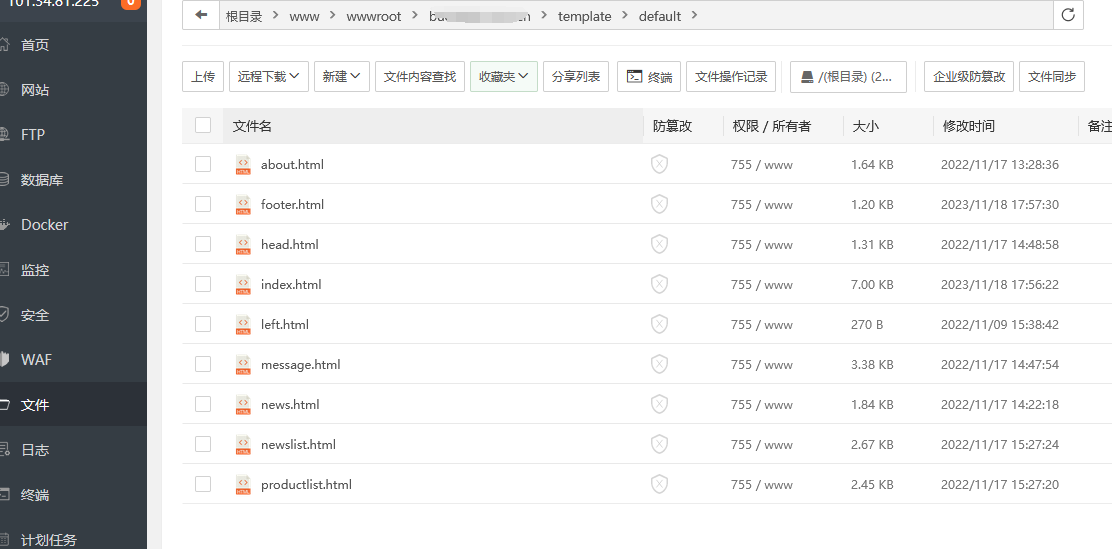Toggle tamper-proof shield for left.html

[x=660, y=325]
